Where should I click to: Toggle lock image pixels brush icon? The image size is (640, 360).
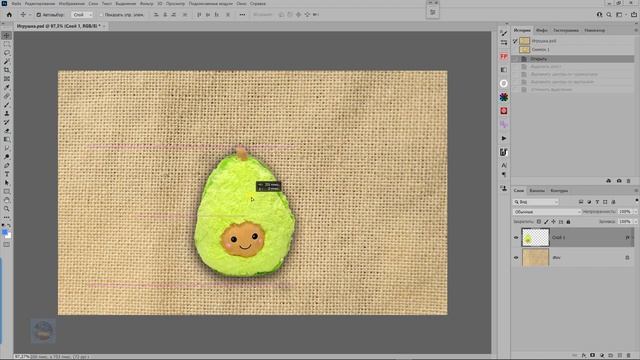[546, 222]
